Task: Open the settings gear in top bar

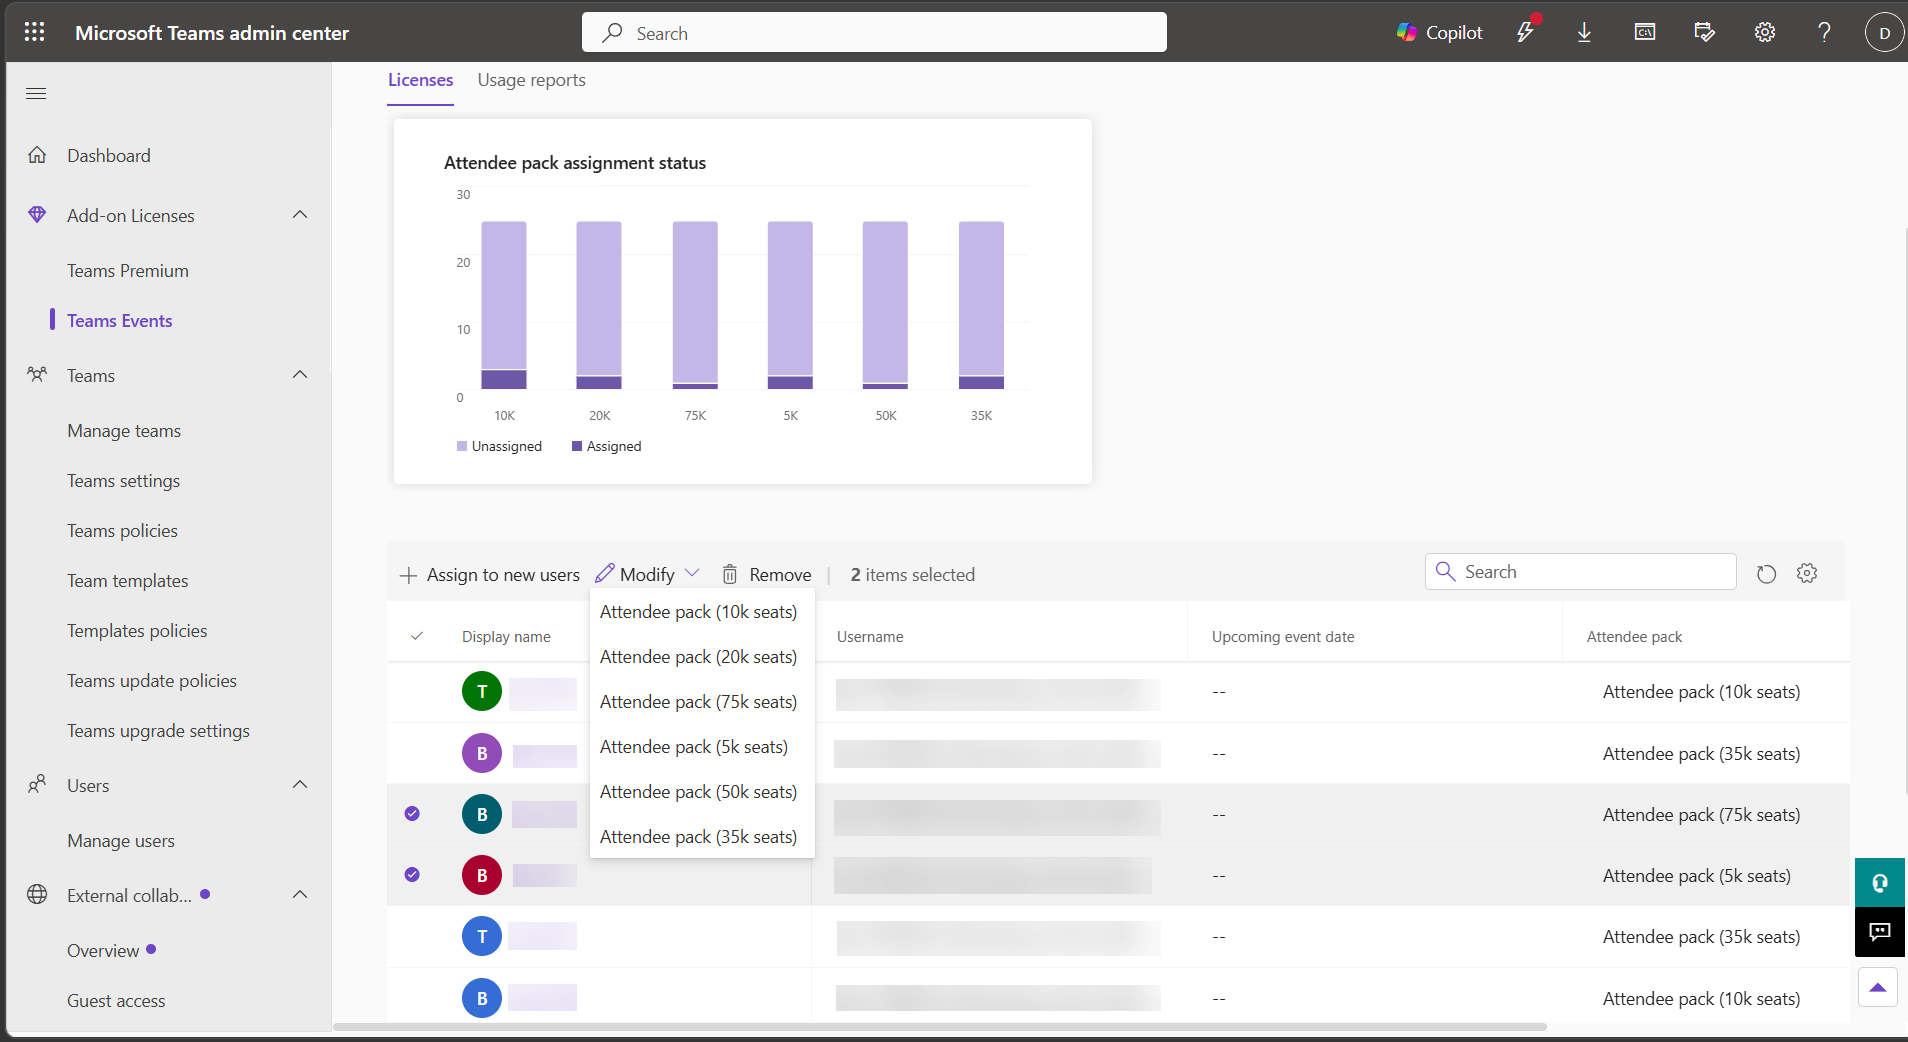Action: tap(1765, 32)
